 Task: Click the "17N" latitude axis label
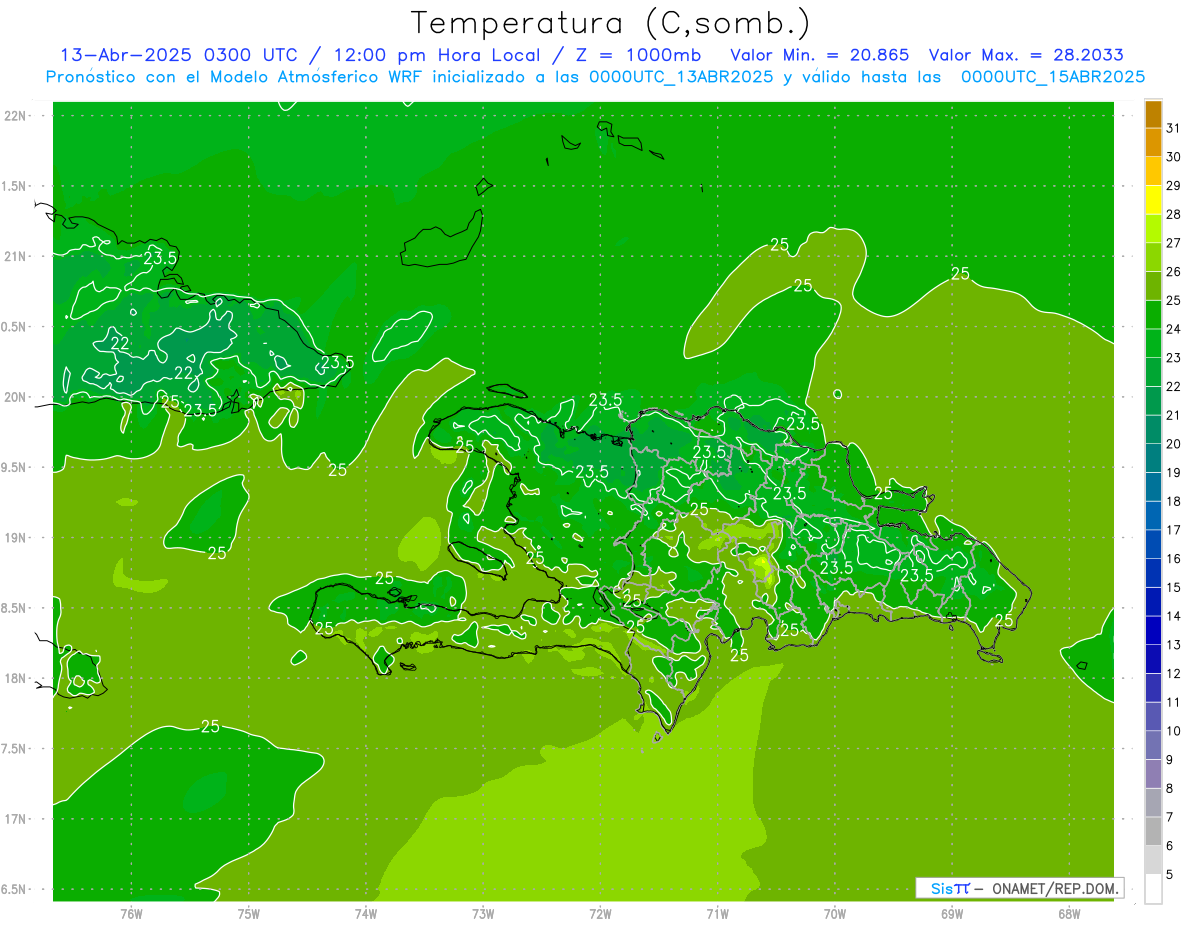pos(16,819)
